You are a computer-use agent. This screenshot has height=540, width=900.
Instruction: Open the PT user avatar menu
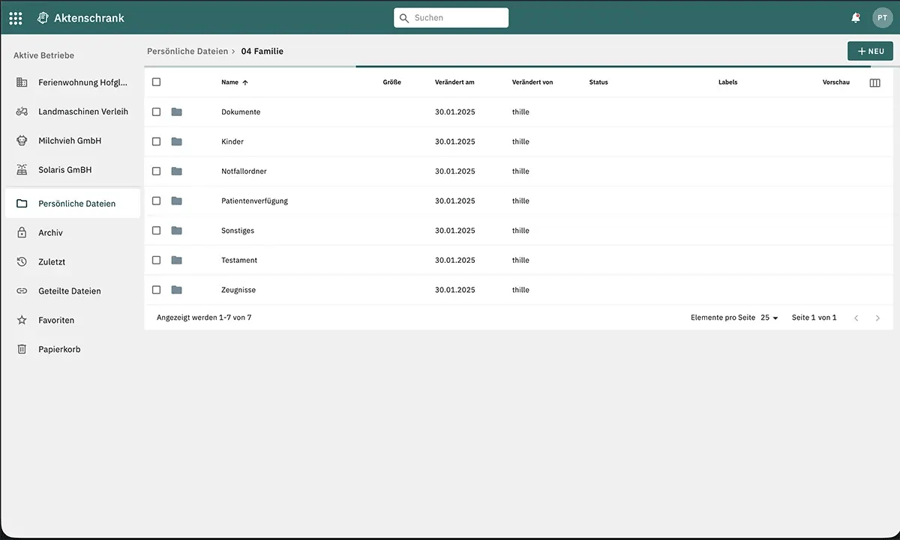click(882, 18)
